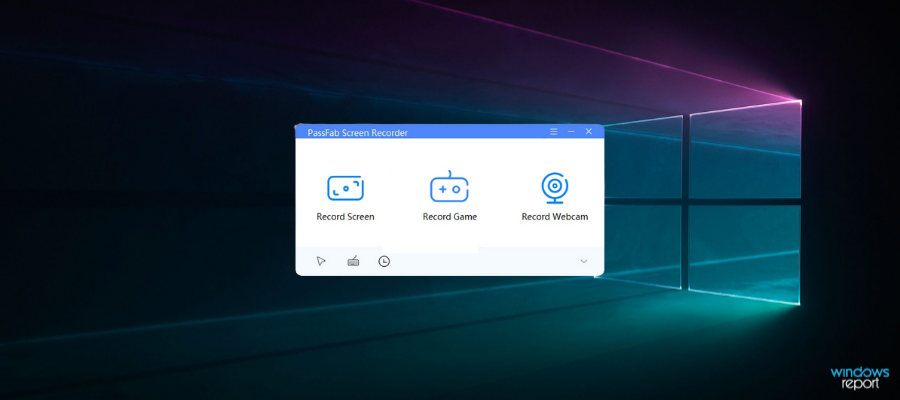
Task: Select the Record Screen icon
Action: pyautogui.click(x=346, y=188)
